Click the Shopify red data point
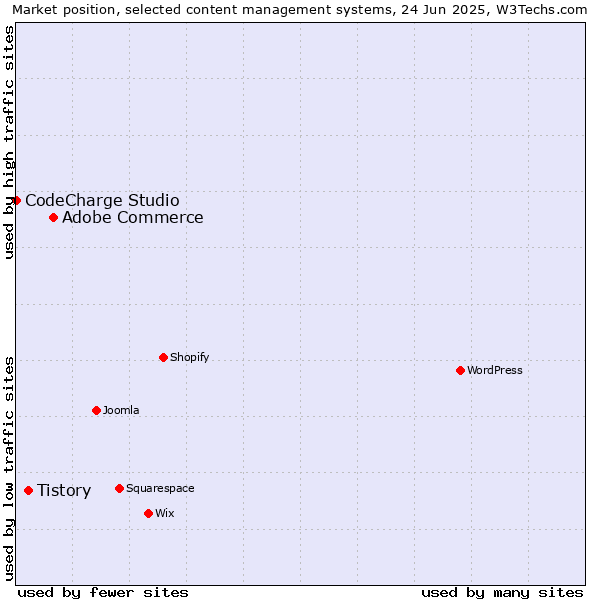 pos(163,357)
